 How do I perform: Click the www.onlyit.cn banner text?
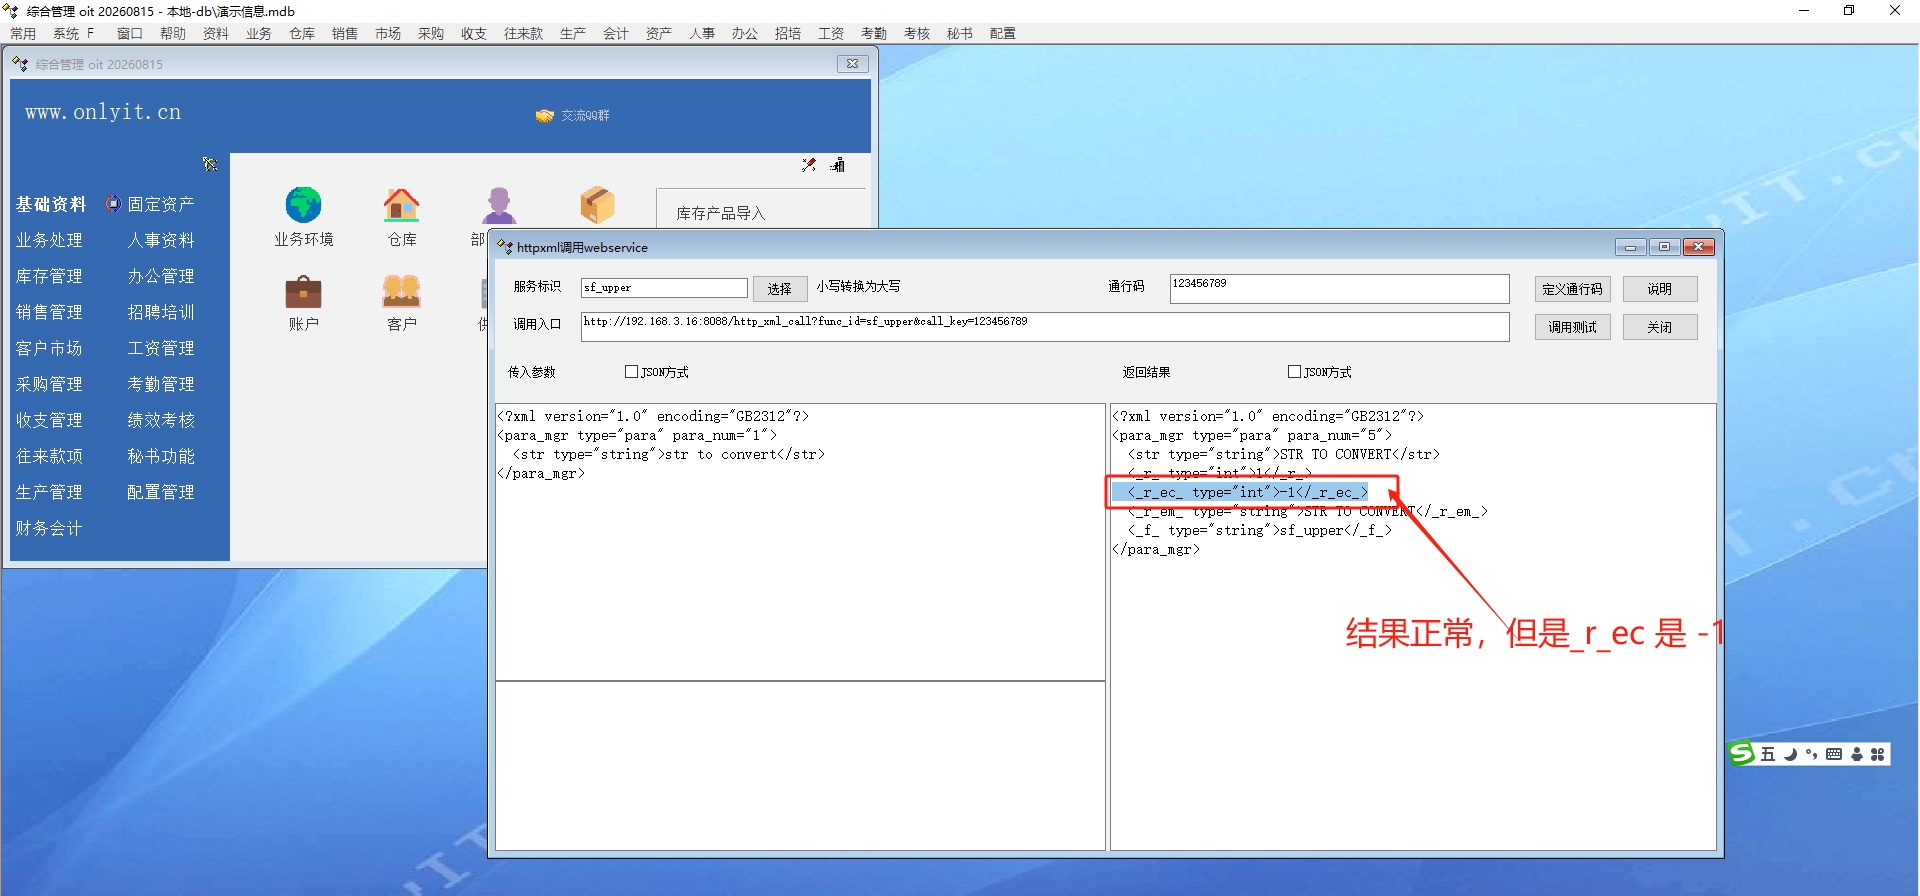pyautogui.click(x=103, y=112)
